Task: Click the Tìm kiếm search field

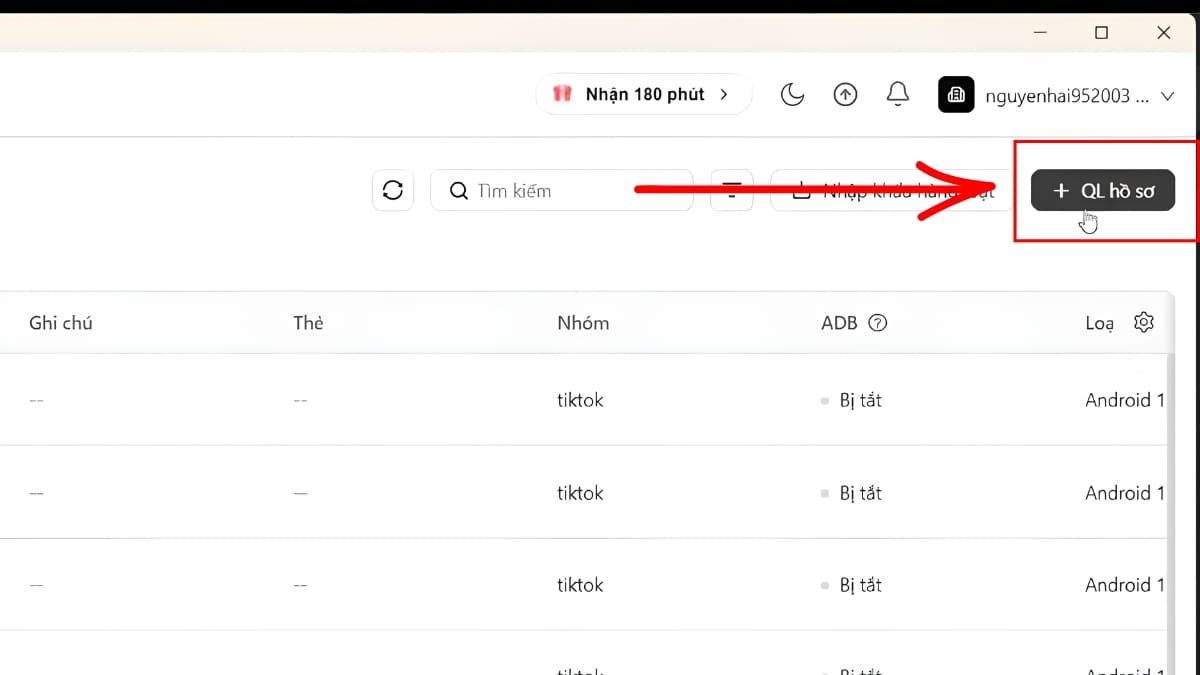Action: [x=562, y=190]
